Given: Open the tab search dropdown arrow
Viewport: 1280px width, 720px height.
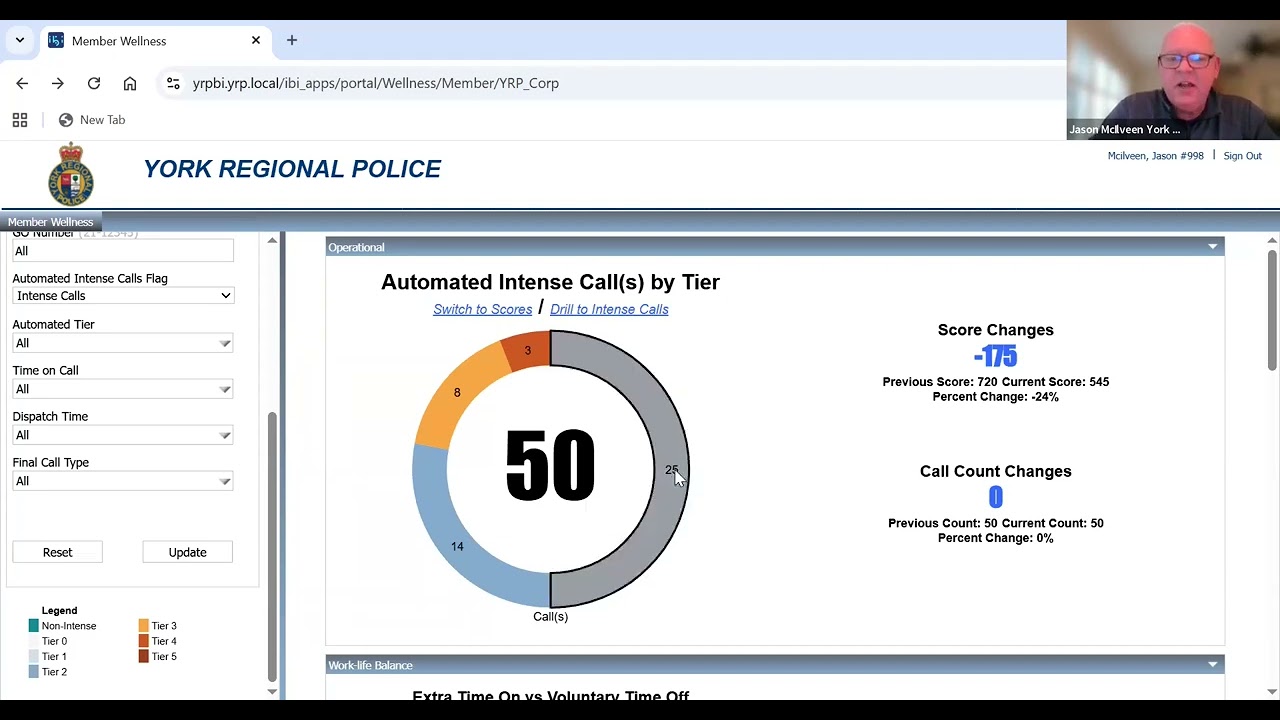Looking at the screenshot, I should pos(20,40).
